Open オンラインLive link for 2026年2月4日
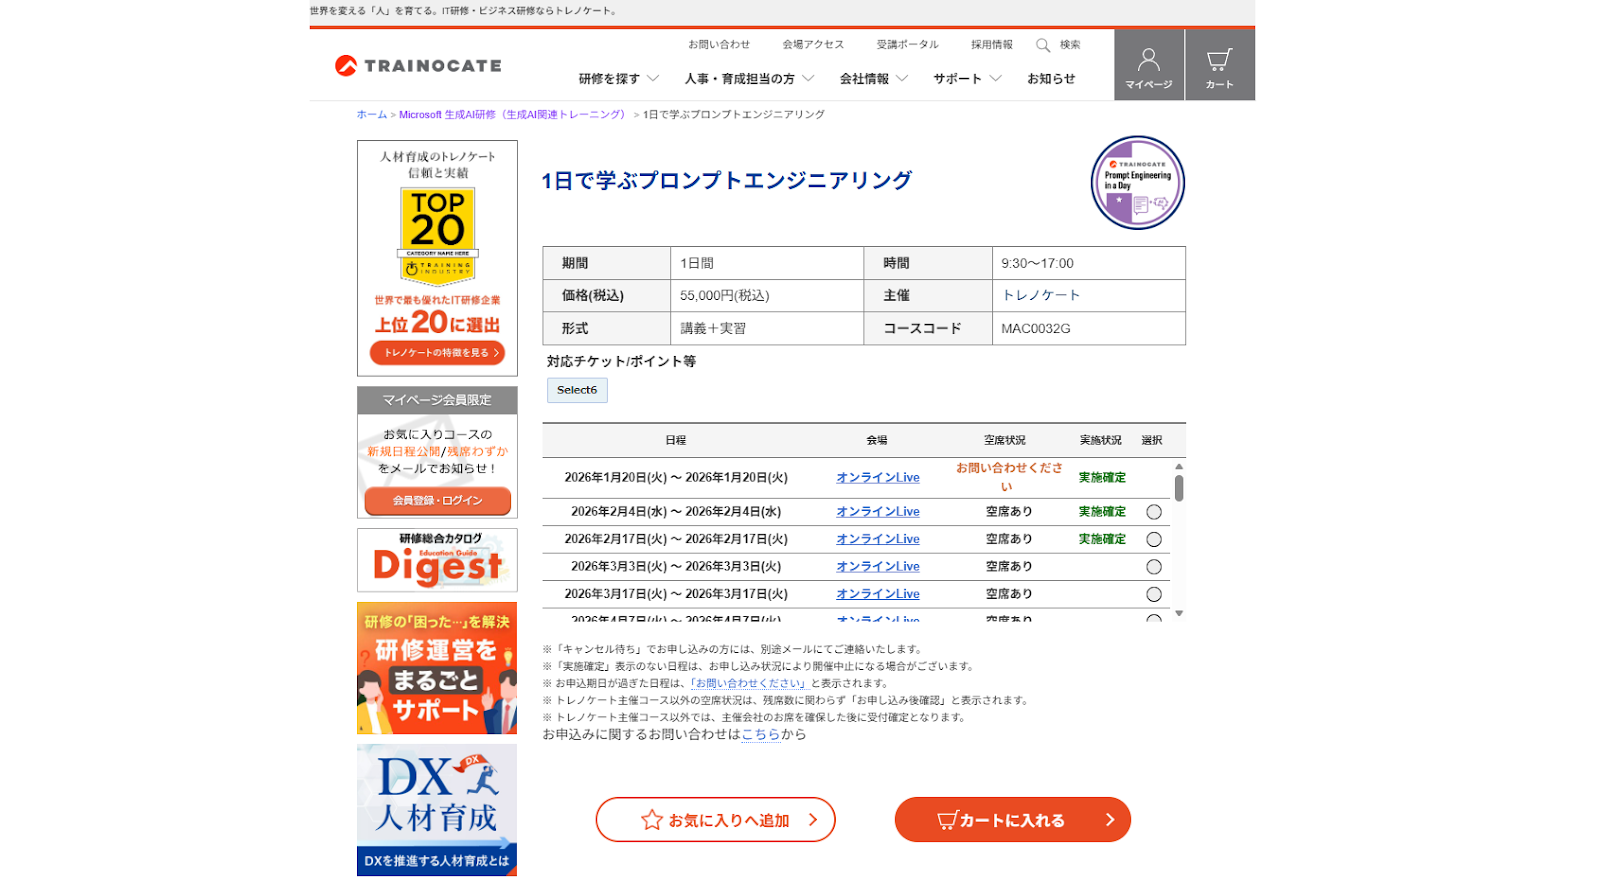Viewport: 1600px width, 882px height. click(x=878, y=512)
